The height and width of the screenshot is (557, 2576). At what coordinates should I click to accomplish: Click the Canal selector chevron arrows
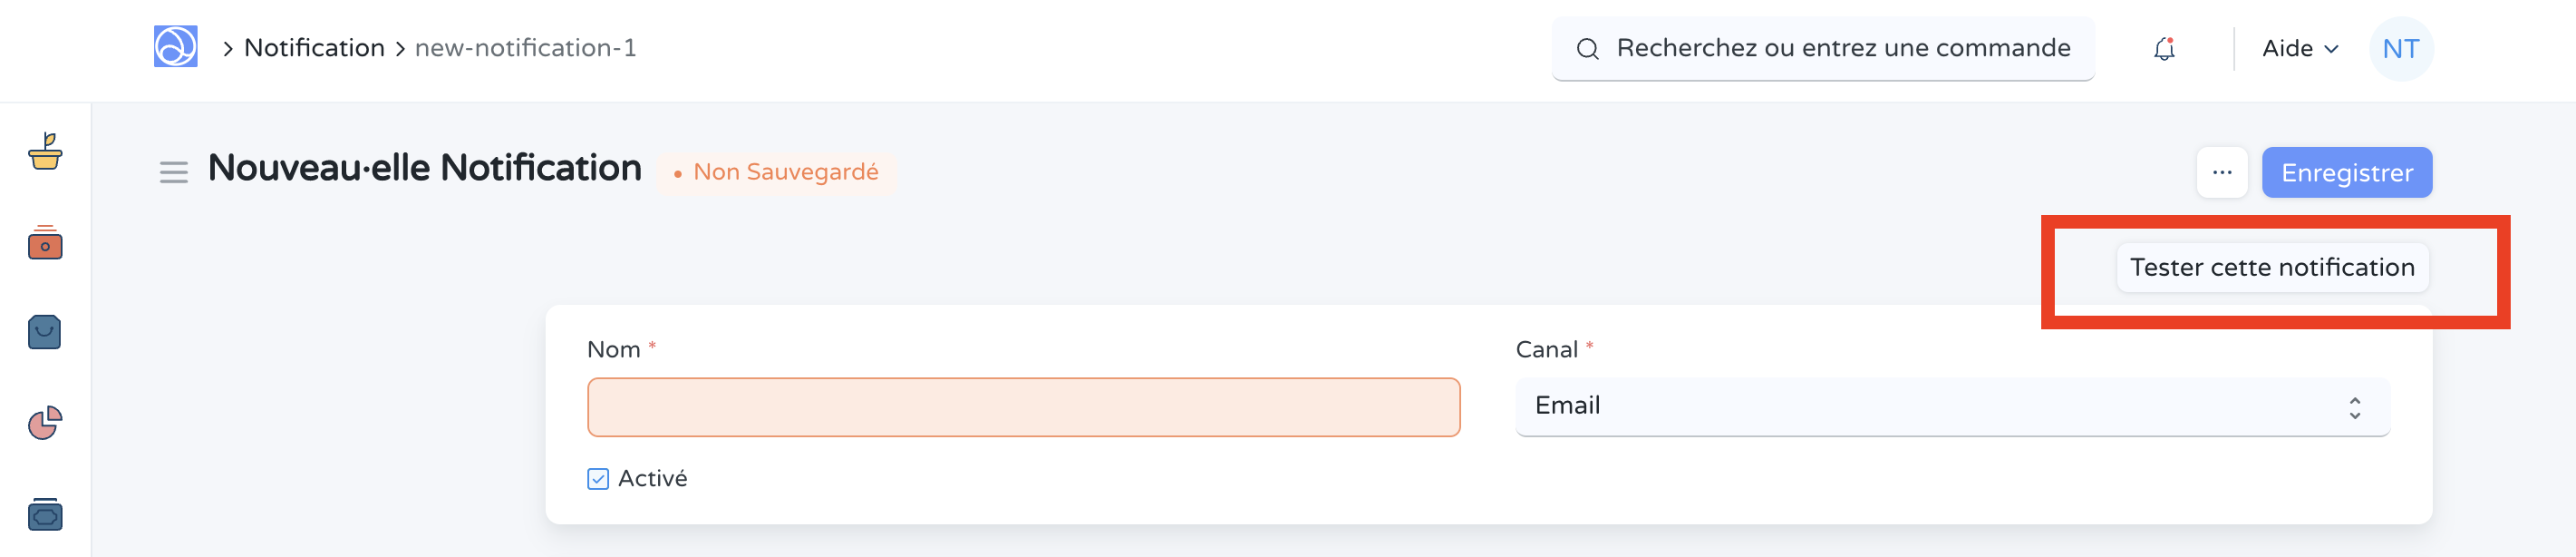2353,406
